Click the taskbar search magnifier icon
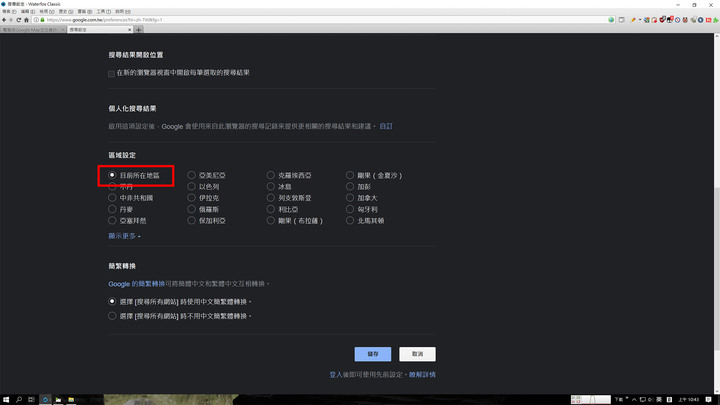 (19, 399)
